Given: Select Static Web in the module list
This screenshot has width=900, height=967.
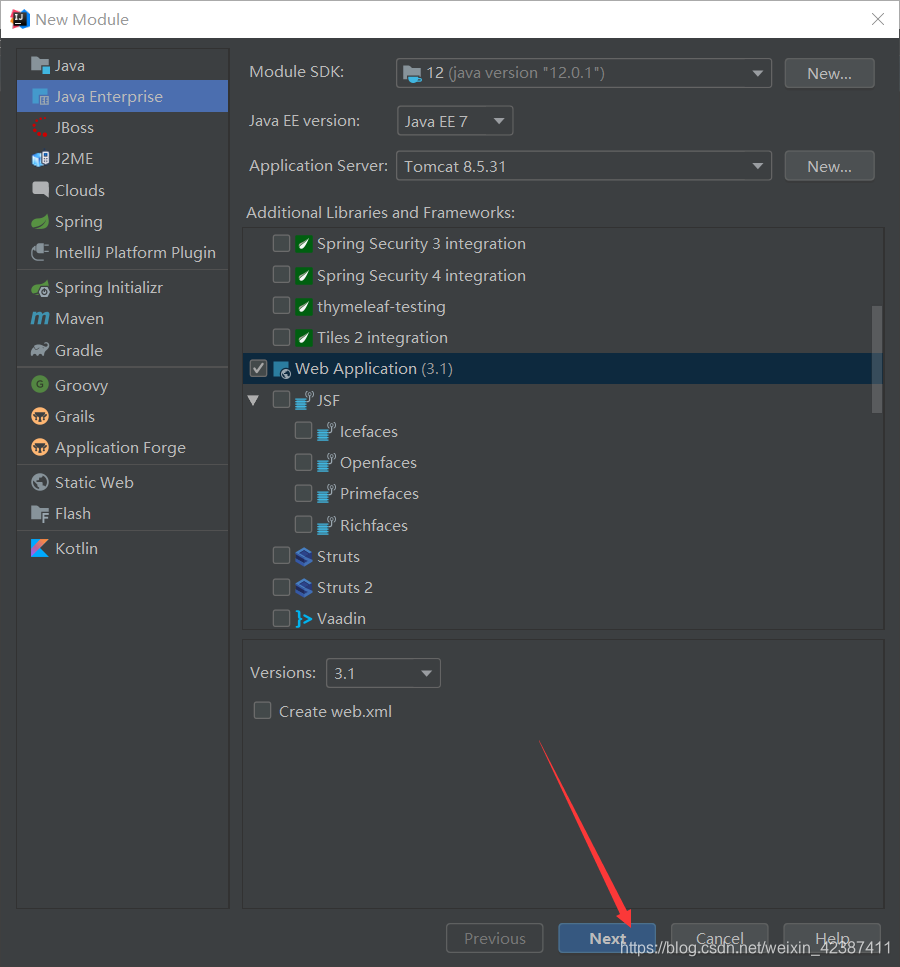Looking at the screenshot, I should pyautogui.click(x=123, y=482).
